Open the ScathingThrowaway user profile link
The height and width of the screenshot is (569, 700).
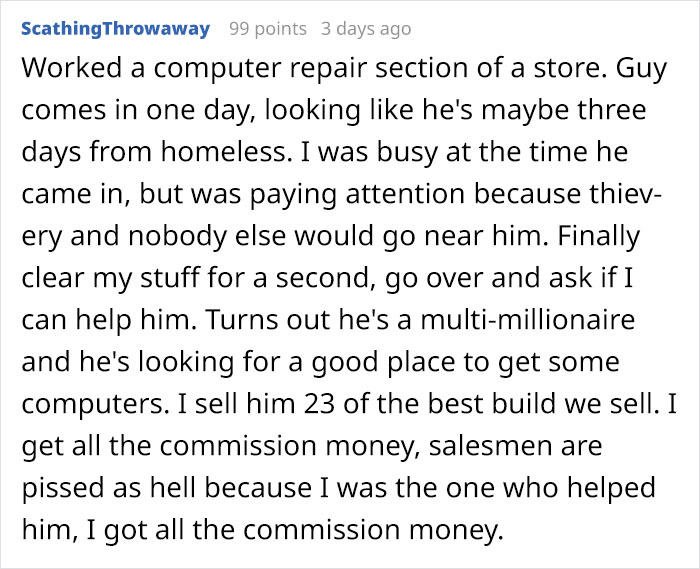(115, 29)
